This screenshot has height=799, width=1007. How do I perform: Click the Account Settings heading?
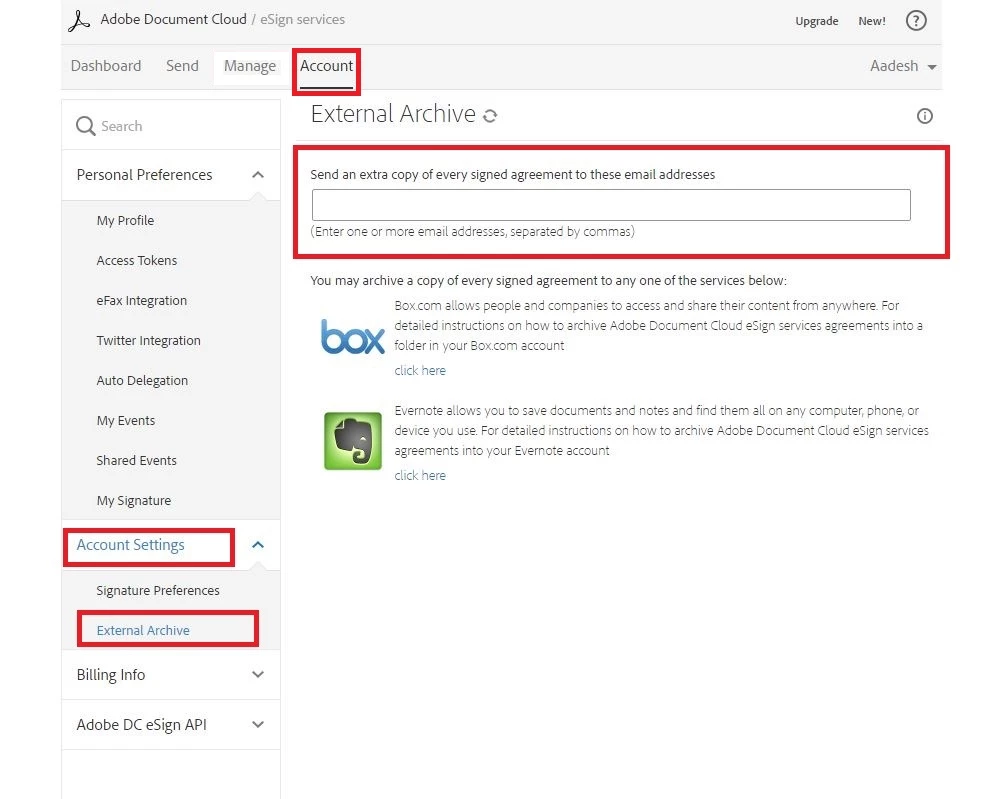click(130, 545)
